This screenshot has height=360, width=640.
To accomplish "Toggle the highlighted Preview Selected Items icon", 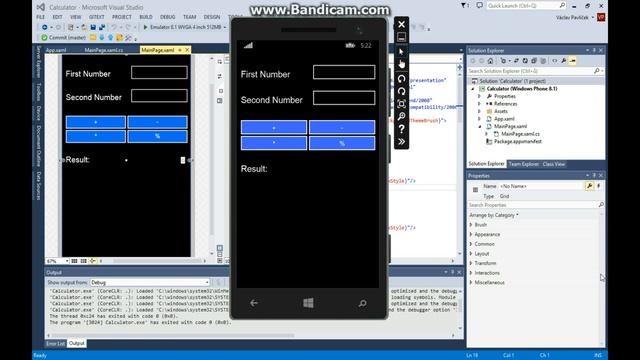I will click(x=573, y=61).
